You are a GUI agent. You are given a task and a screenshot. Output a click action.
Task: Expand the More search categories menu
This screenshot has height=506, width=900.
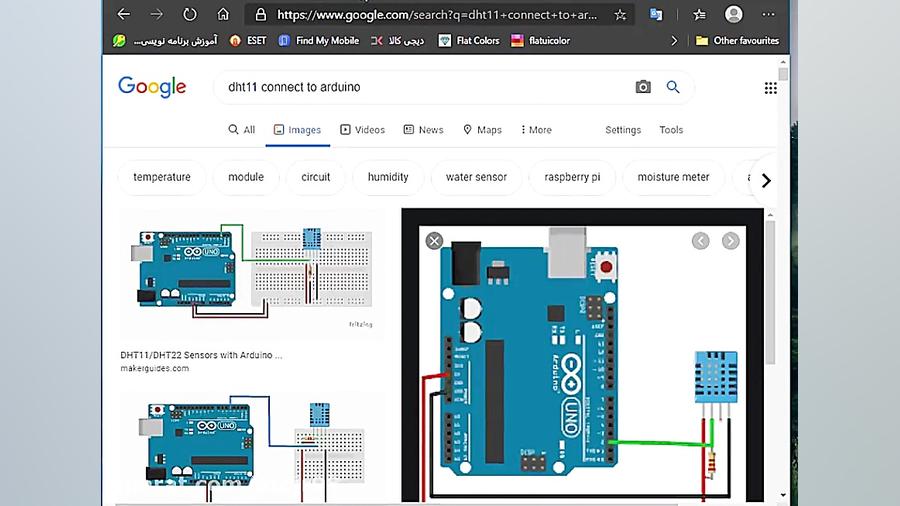coord(534,130)
